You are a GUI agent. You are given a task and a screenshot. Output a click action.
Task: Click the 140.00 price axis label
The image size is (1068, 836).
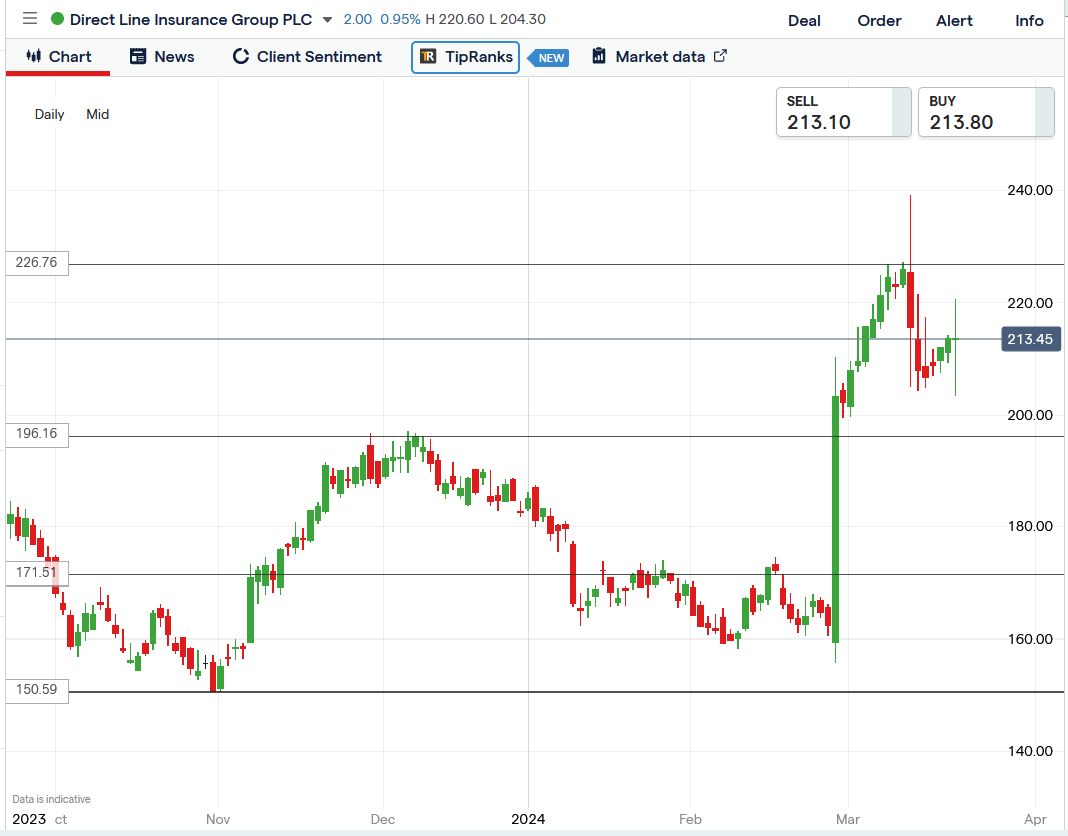tap(1030, 752)
